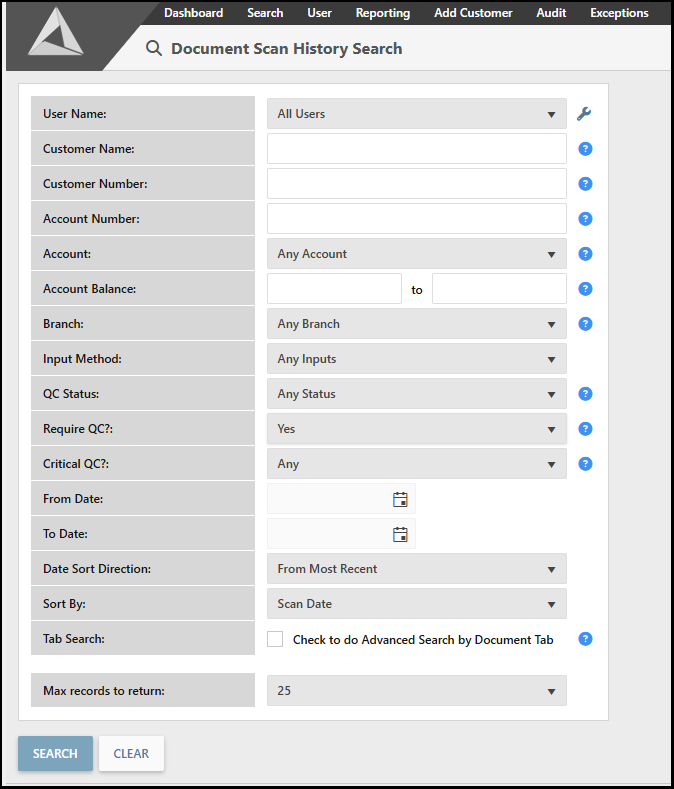Click the help icon next to Account Balance
The width and height of the screenshot is (674, 789).
point(586,289)
